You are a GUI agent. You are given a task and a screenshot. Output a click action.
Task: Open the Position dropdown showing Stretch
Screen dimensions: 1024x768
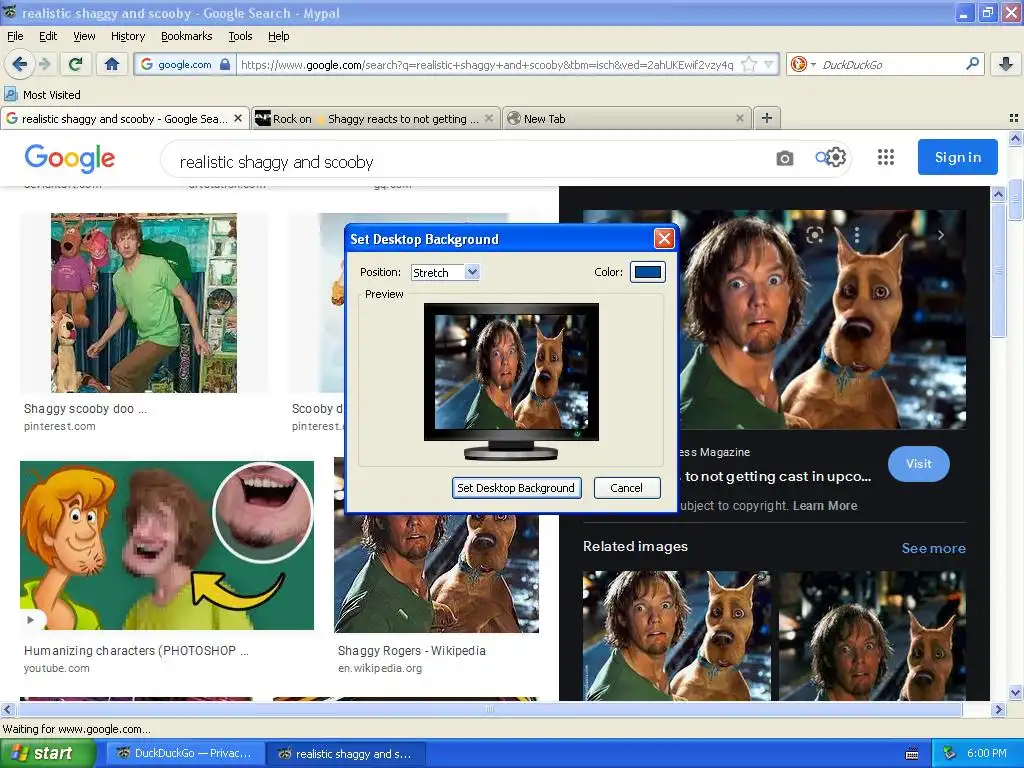click(x=445, y=272)
